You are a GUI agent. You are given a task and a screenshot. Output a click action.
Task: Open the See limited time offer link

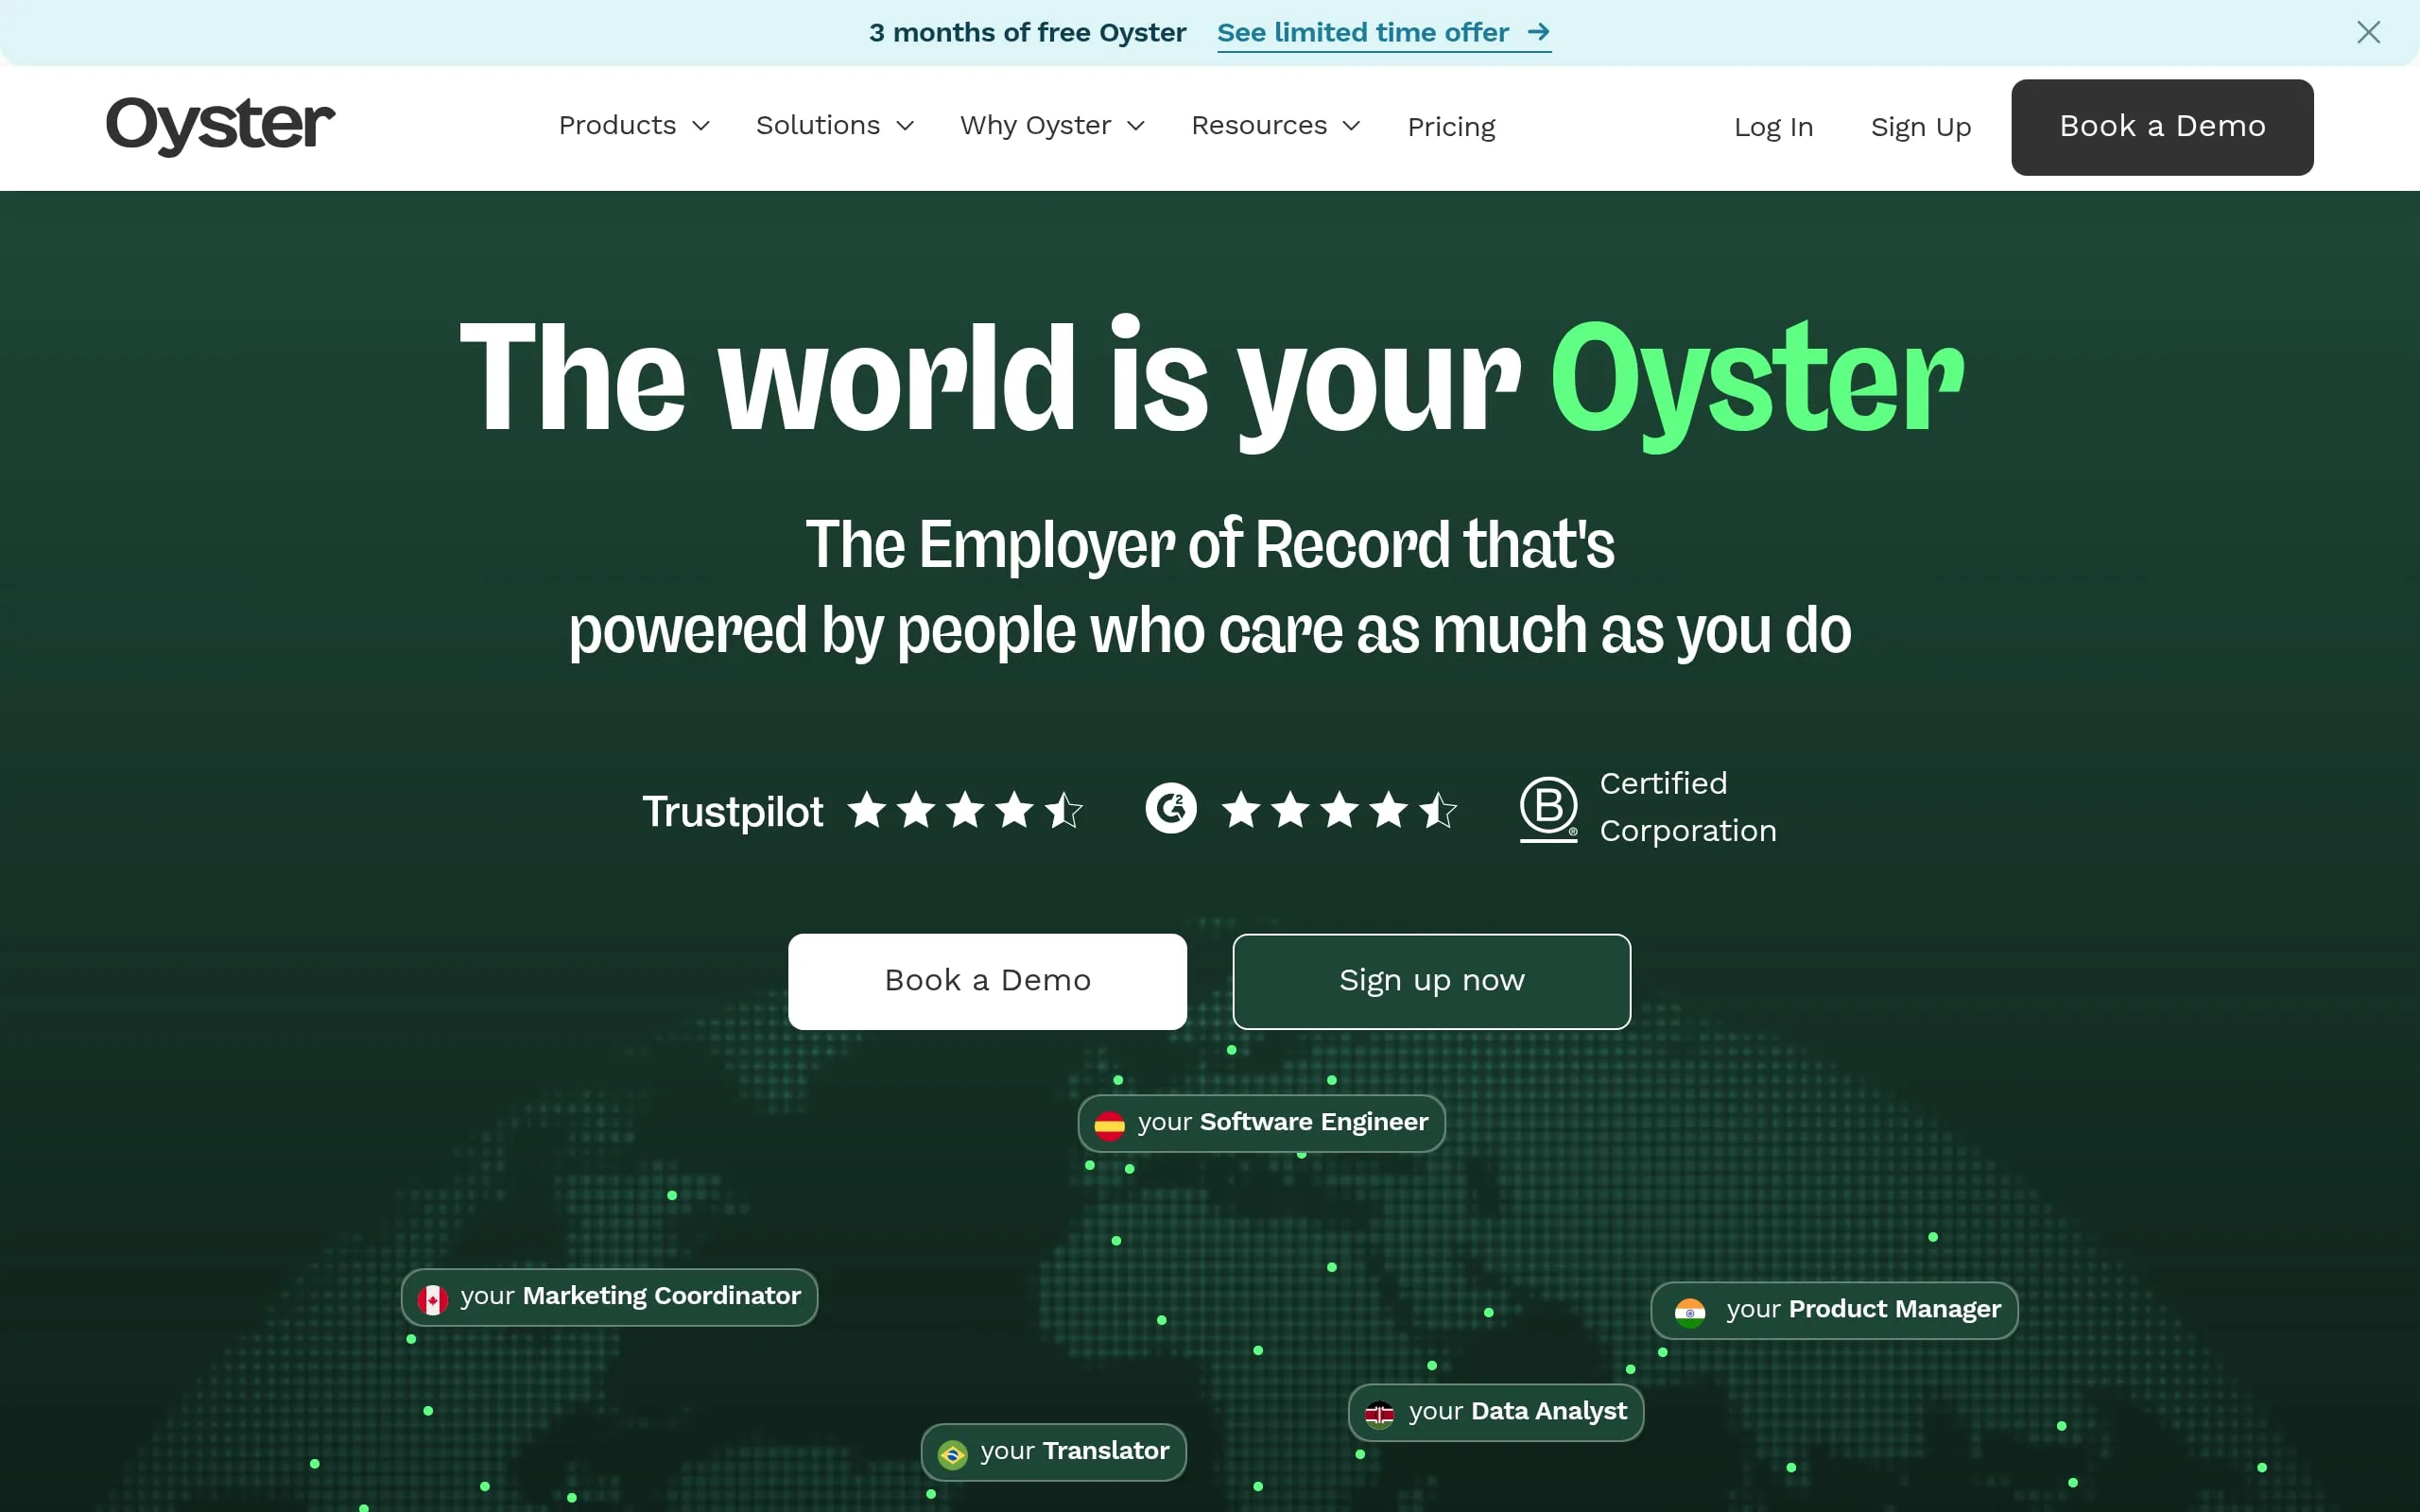[x=1384, y=33]
